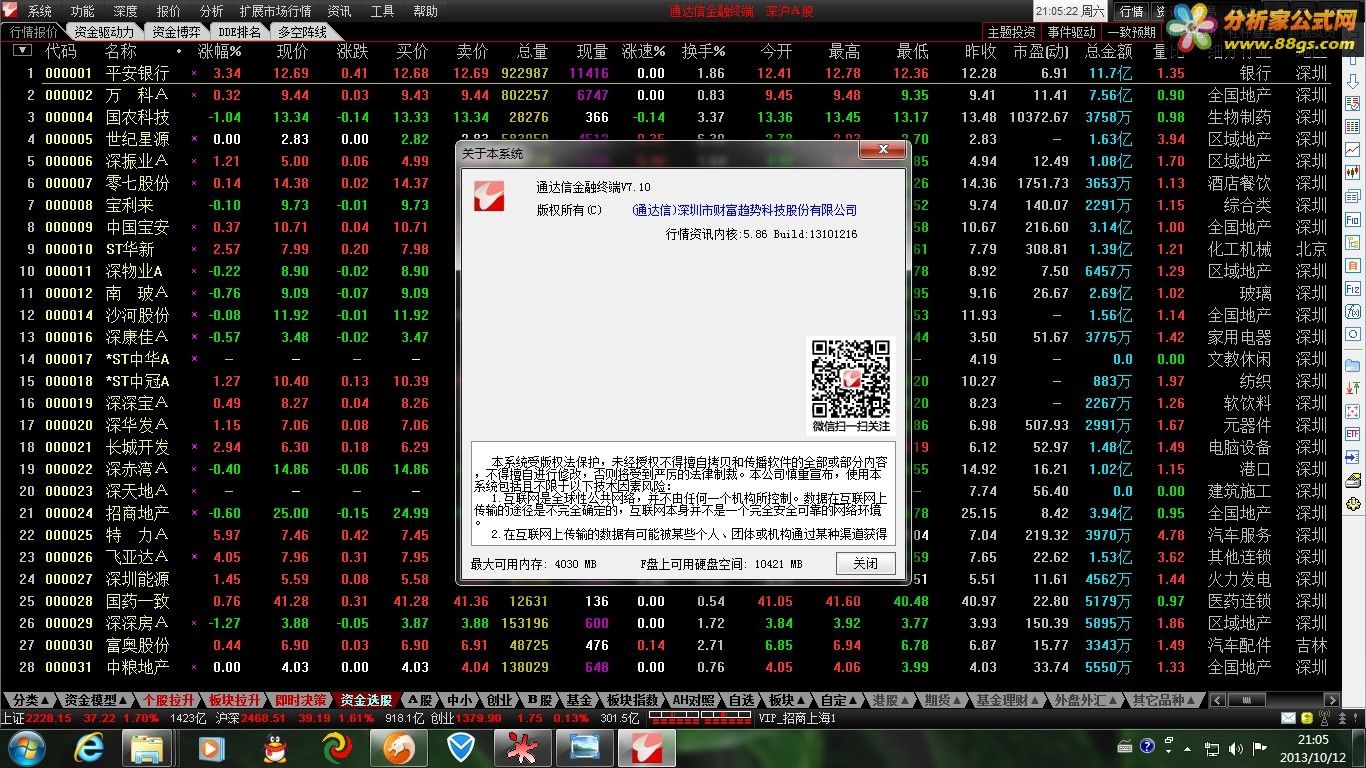The image size is (1366, 768).
Task: Open the QQ penguin icon on taskbar
Action: click(x=275, y=747)
